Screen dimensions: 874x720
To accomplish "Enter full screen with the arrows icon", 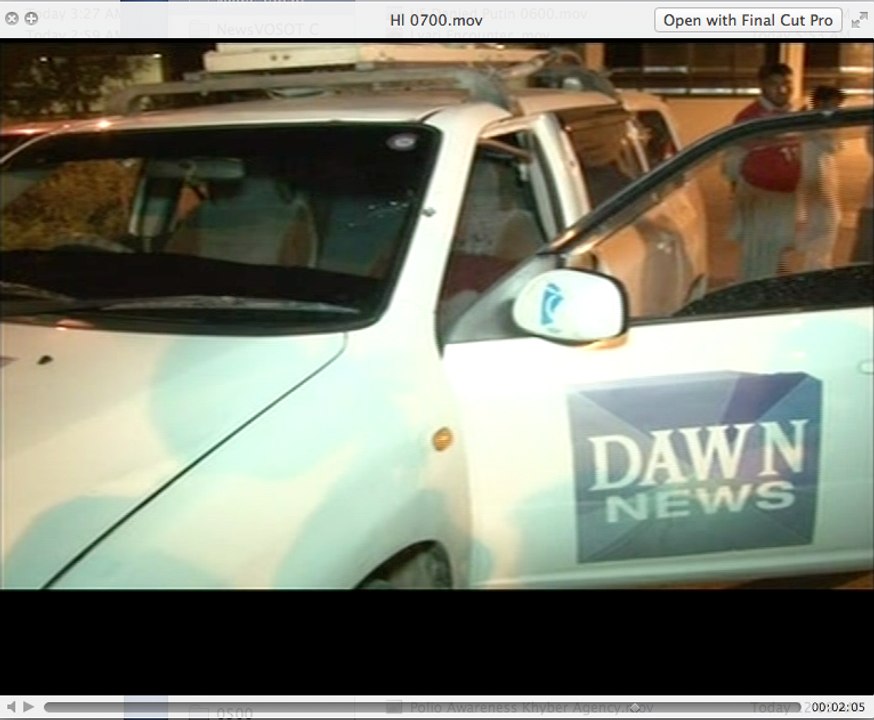I will 860,21.
